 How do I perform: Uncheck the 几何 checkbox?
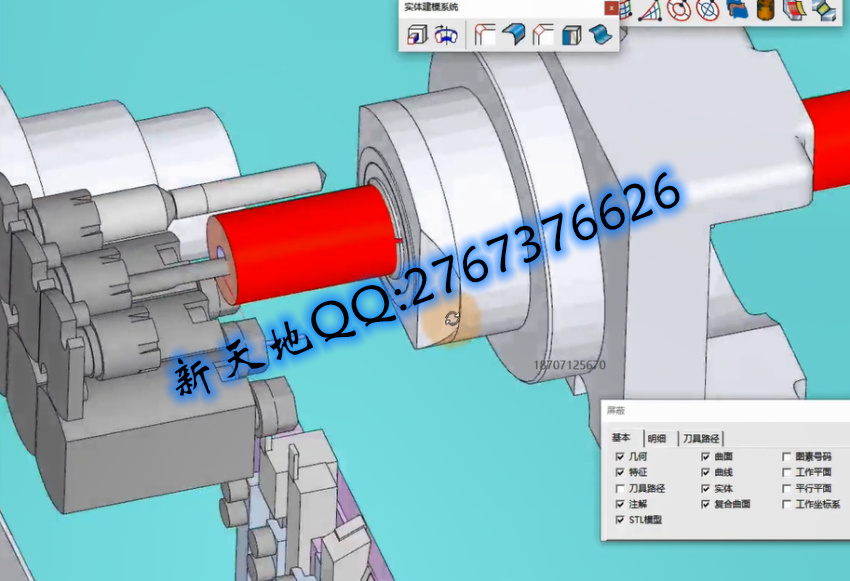620,456
